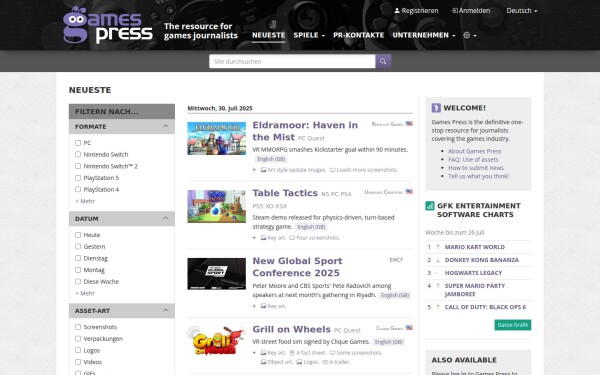Viewport: 600px width, 375px height.
Task: Open the Spiele dropdown menu
Action: [x=309, y=35]
